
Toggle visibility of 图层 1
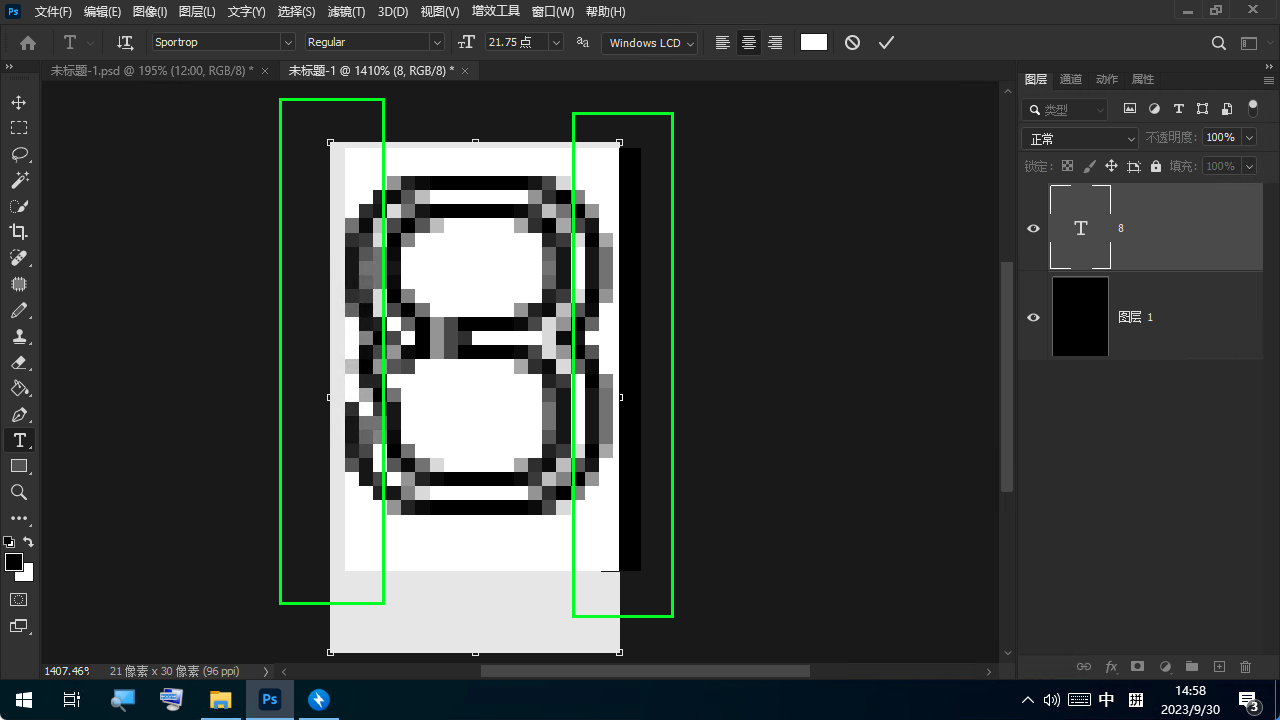tap(1034, 317)
